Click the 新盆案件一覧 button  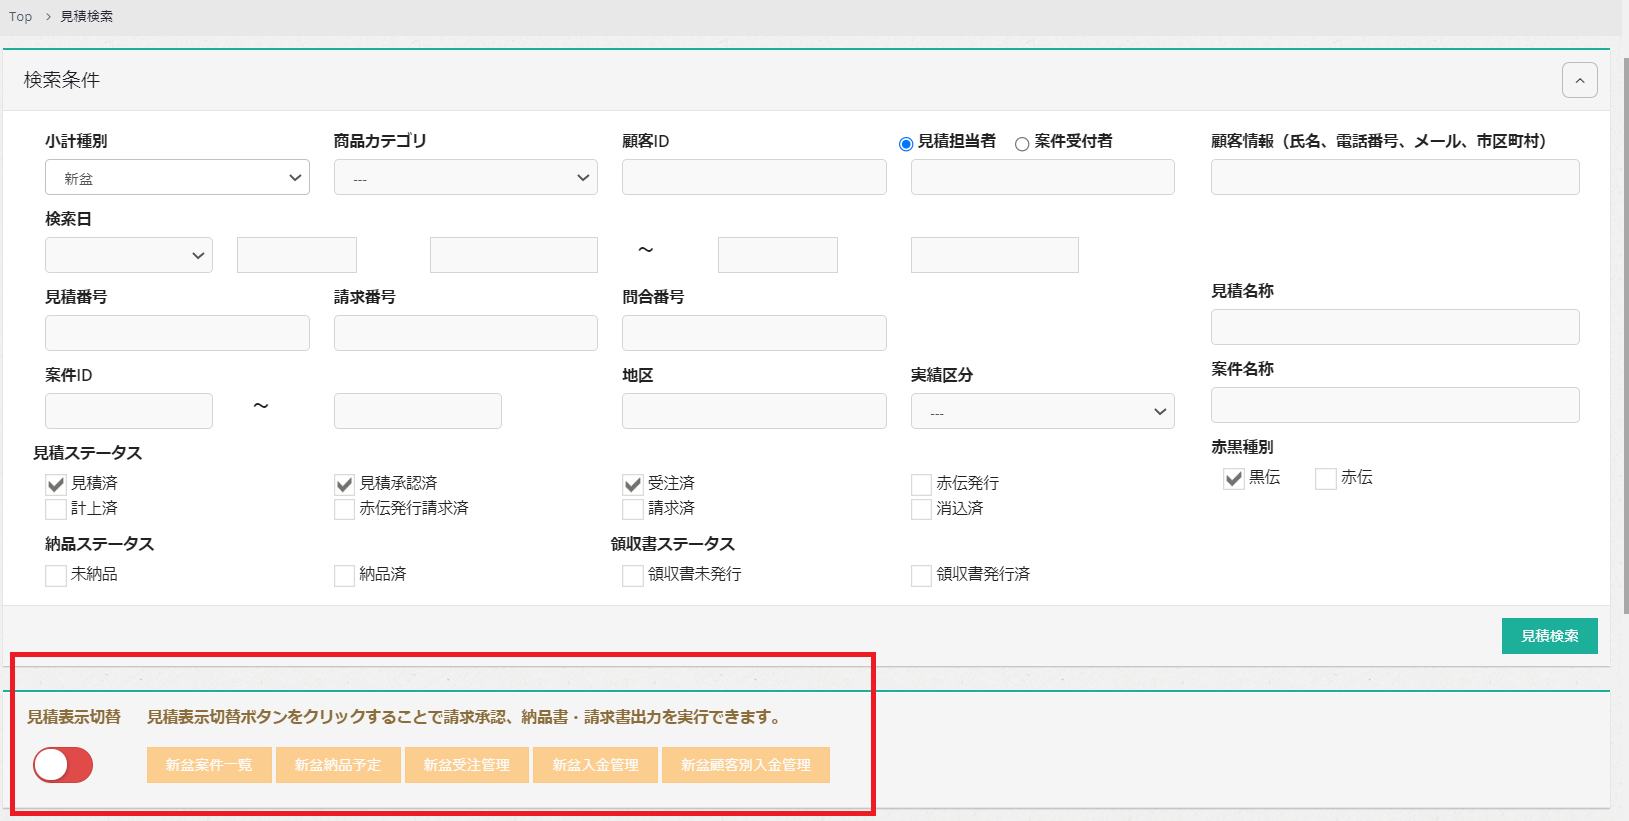[x=209, y=765]
